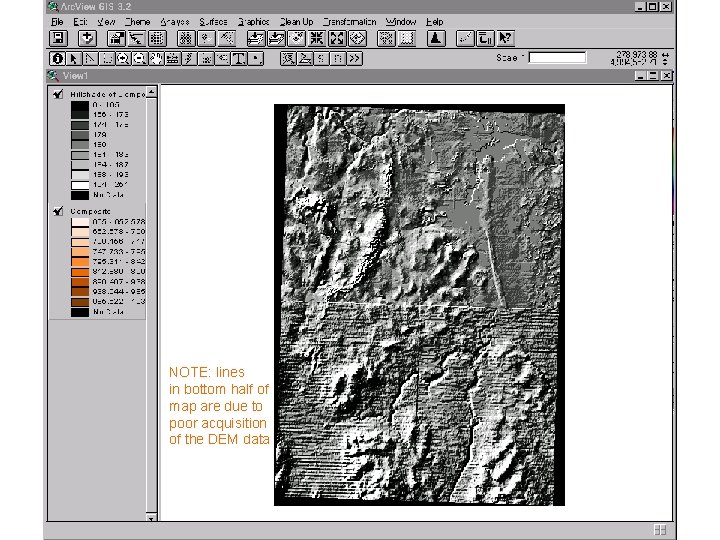Open the Window menu
The height and width of the screenshot is (540, 720).
pos(401,22)
